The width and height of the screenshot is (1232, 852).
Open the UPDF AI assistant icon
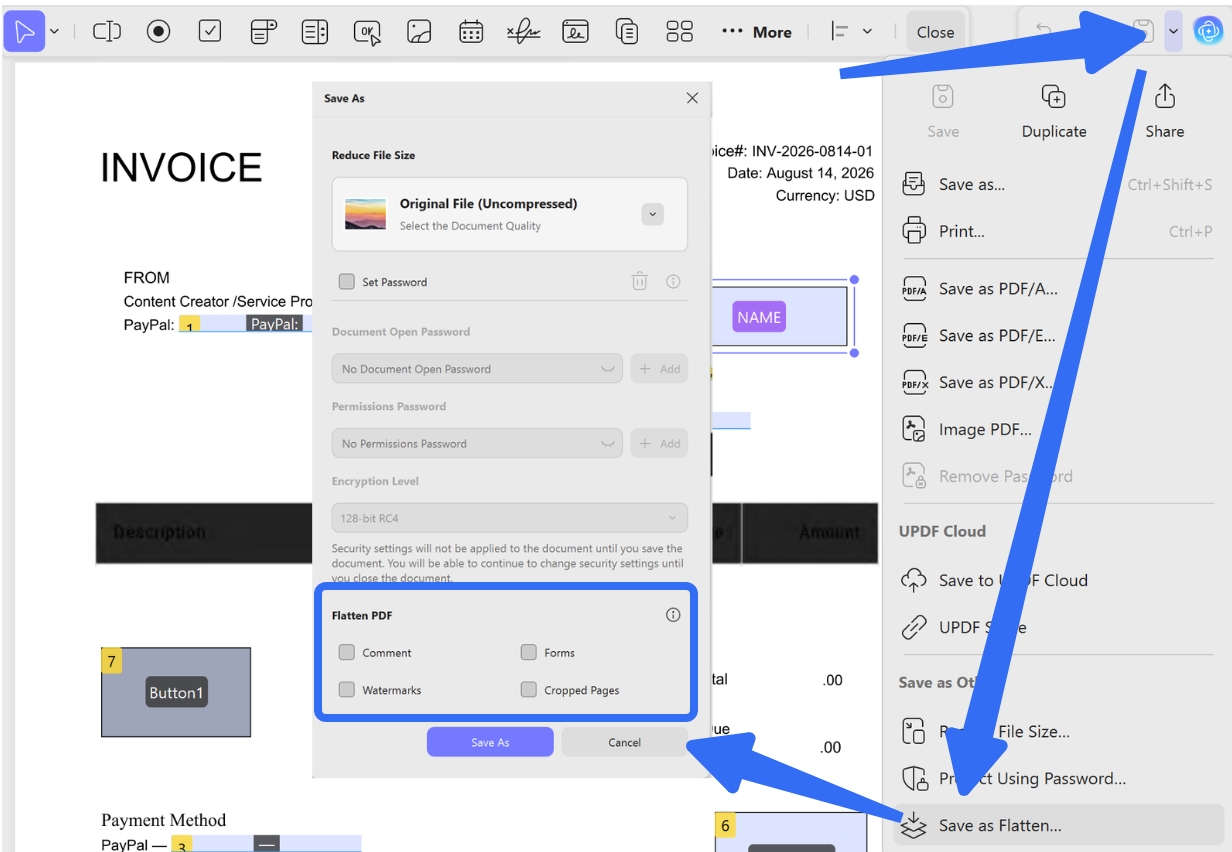point(1209,32)
